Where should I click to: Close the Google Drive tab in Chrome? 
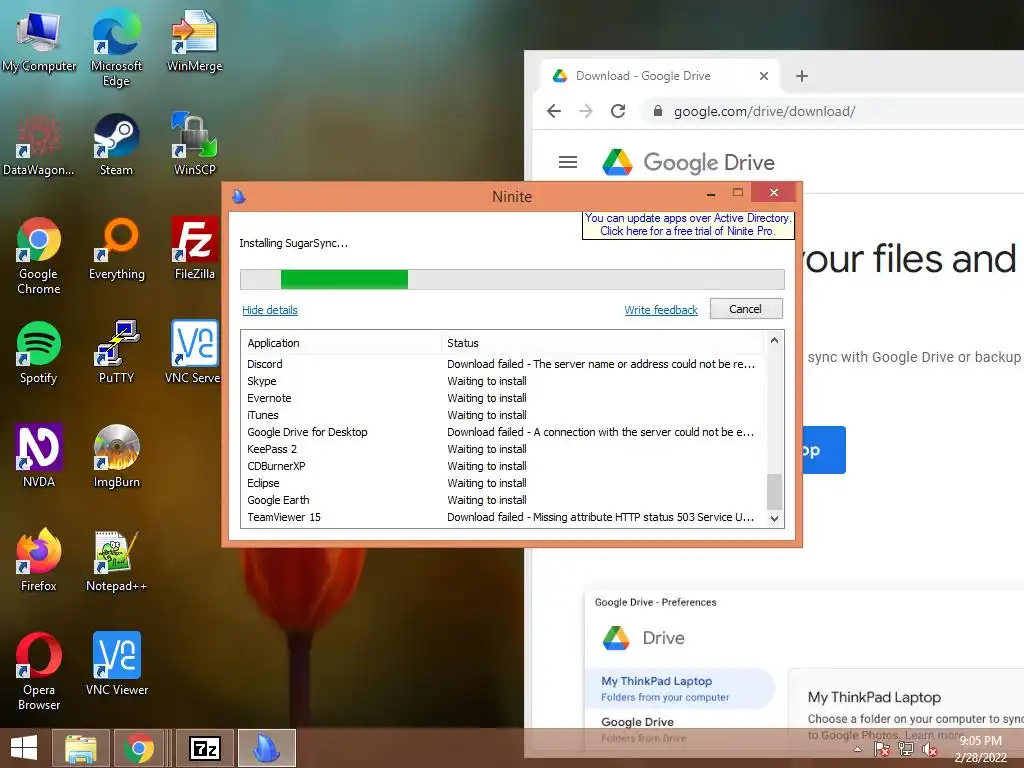click(763, 76)
